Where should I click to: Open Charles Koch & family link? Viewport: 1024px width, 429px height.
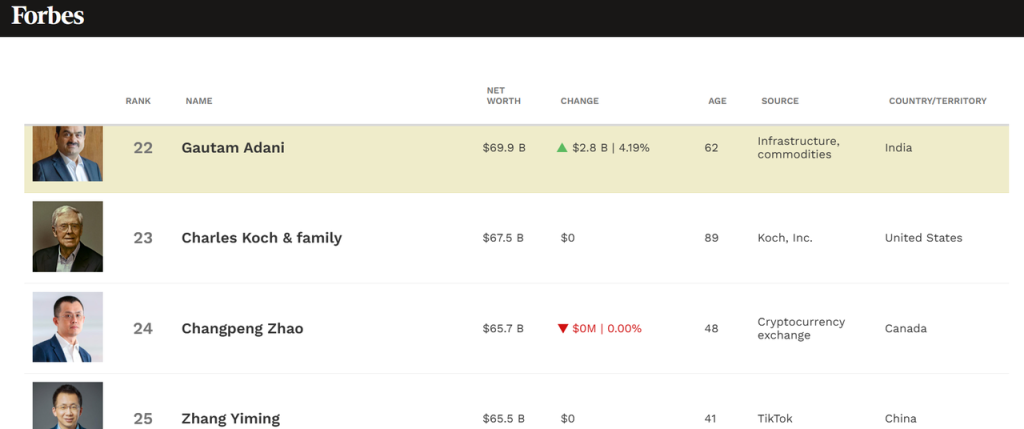[x=261, y=238]
